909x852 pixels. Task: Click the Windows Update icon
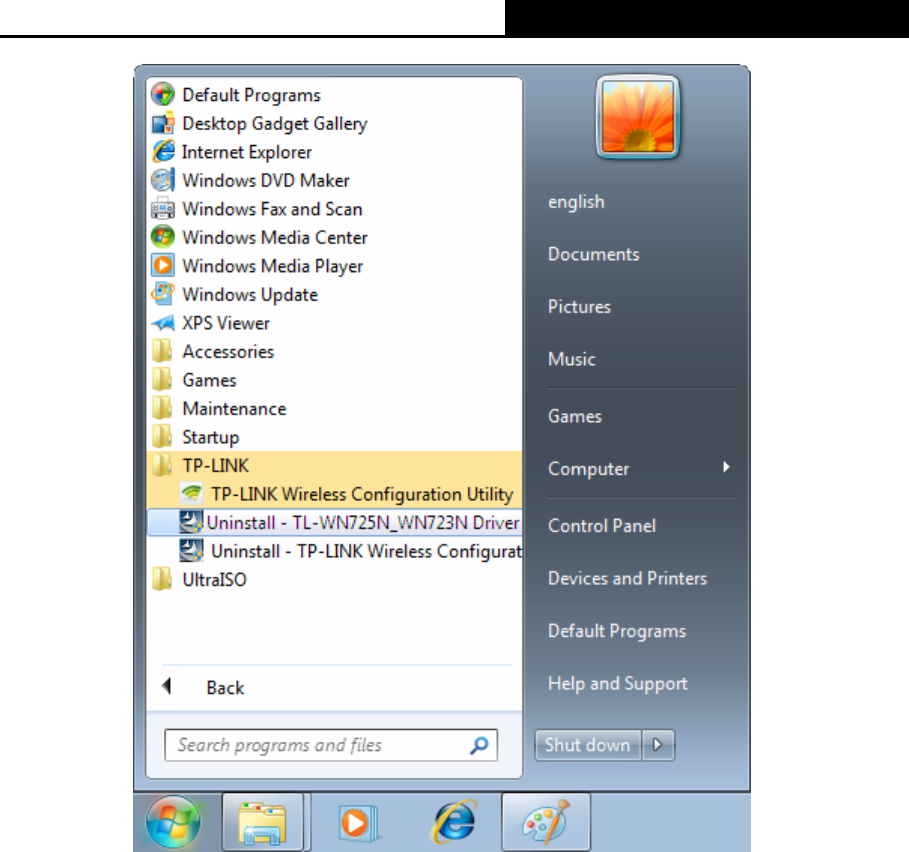(x=163, y=294)
